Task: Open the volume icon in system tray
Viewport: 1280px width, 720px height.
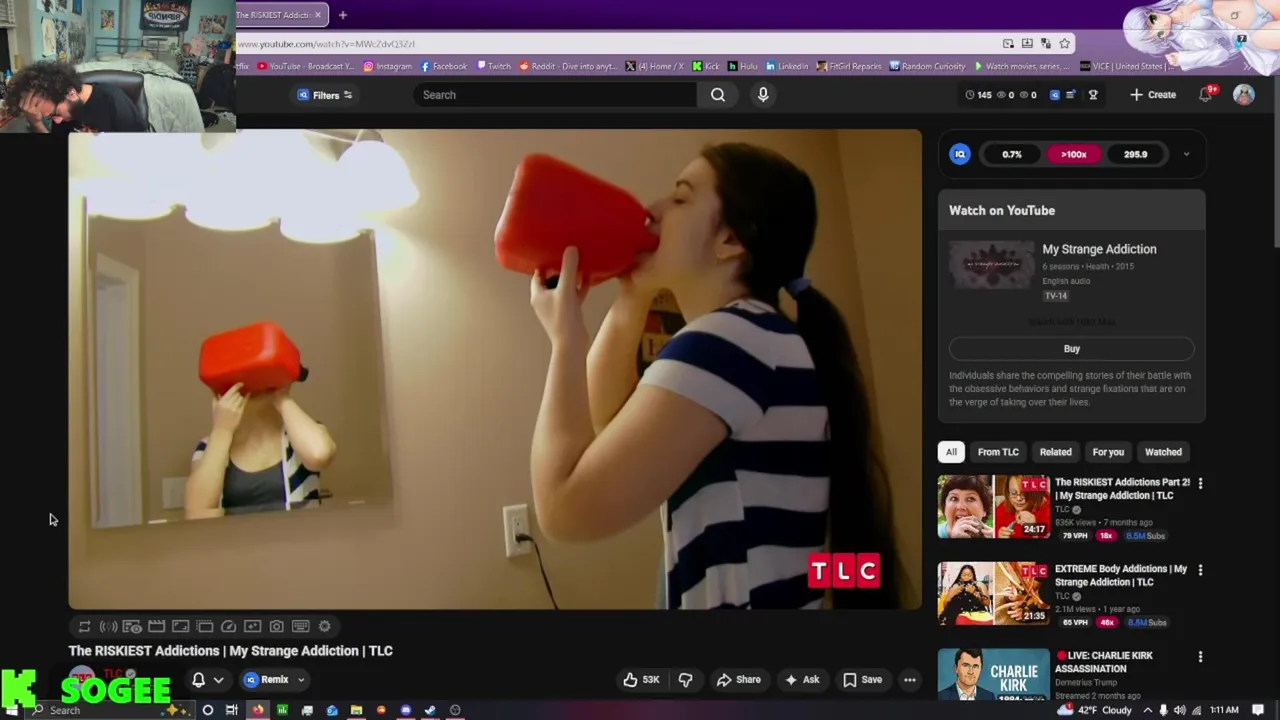Action: 1179,710
